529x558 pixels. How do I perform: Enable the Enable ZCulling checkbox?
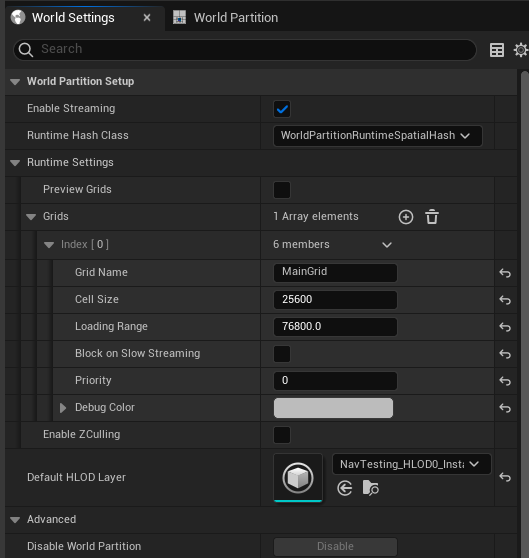pos(282,435)
